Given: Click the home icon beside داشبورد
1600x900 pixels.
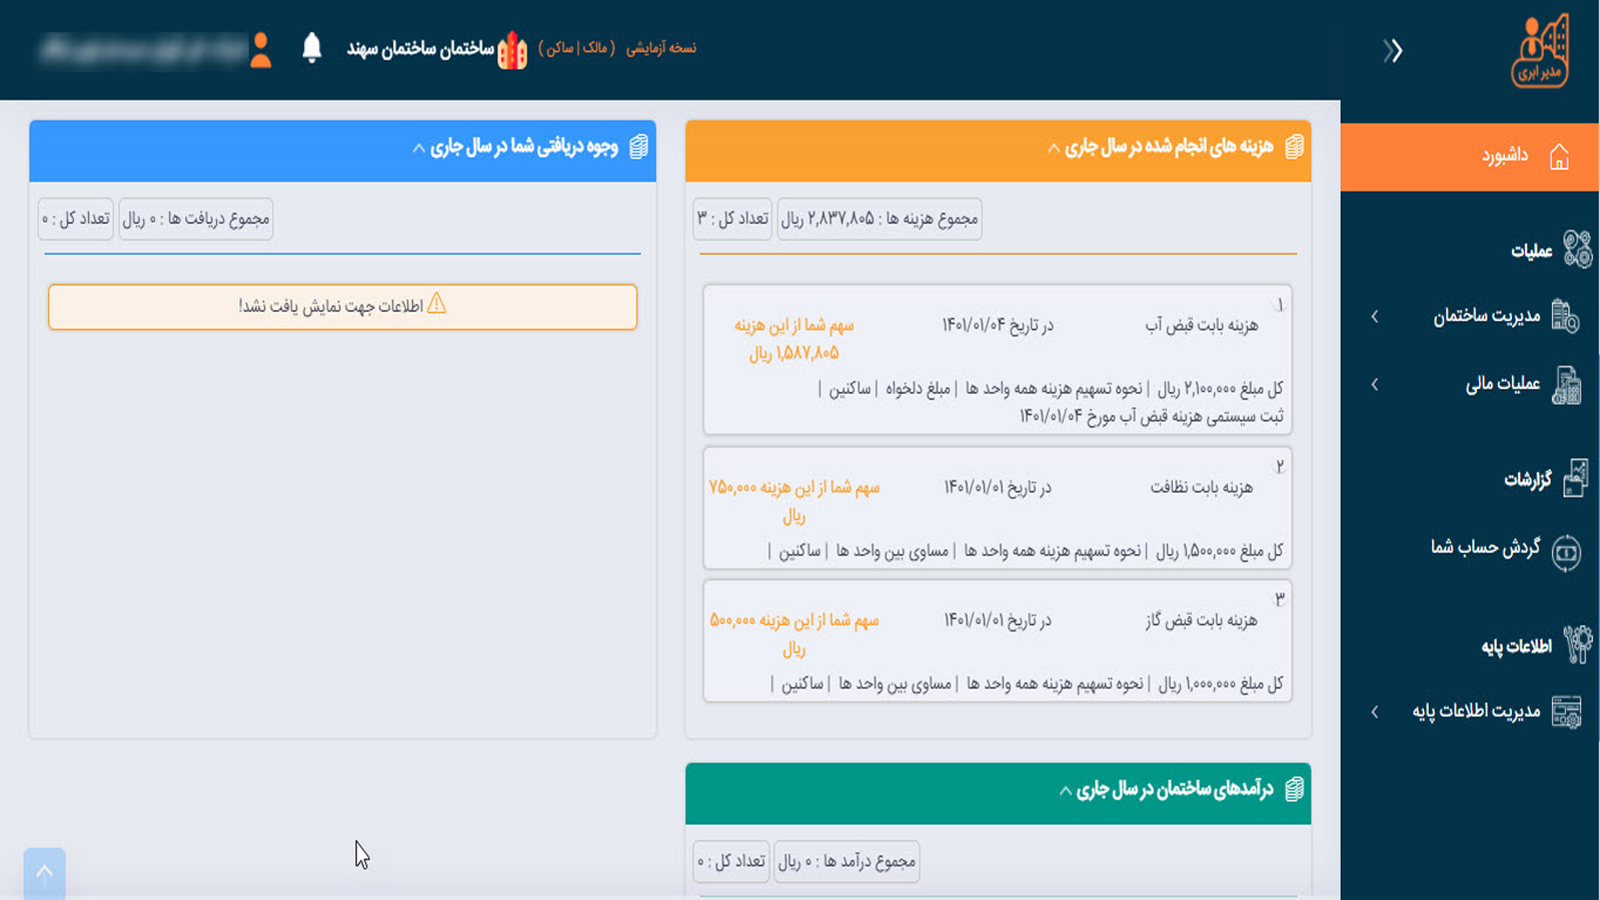Looking at the screenshot, I should click(x=1559, y=157).
